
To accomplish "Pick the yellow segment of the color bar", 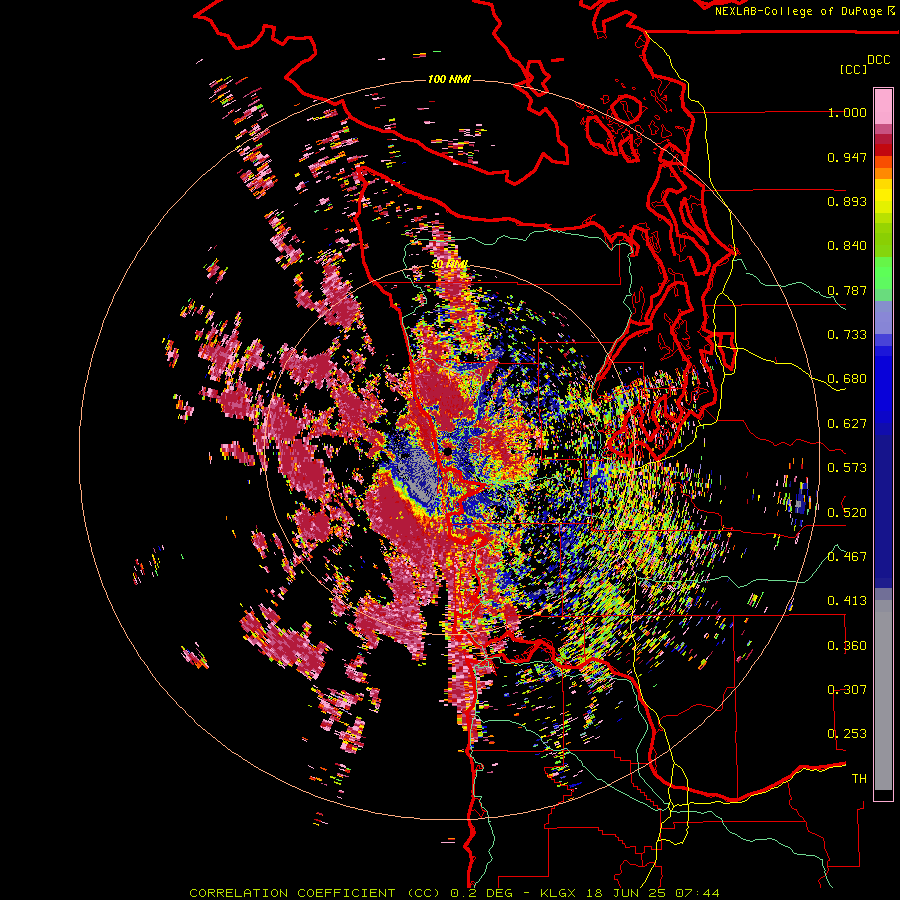I will tap(883, 196).
